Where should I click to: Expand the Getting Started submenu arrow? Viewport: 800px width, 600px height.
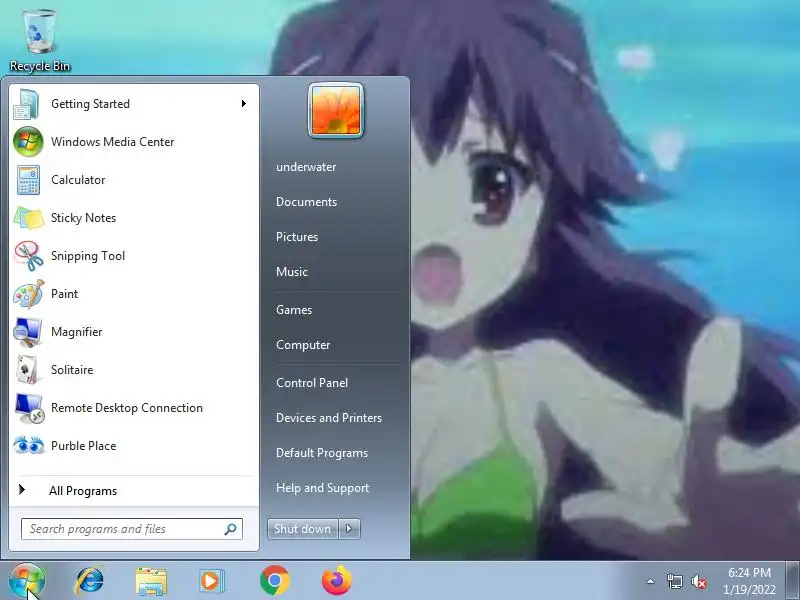[244, 104]
